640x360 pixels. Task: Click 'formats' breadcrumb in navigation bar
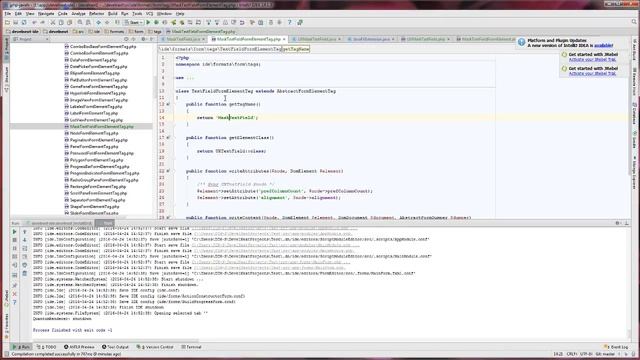click(114, 31)
